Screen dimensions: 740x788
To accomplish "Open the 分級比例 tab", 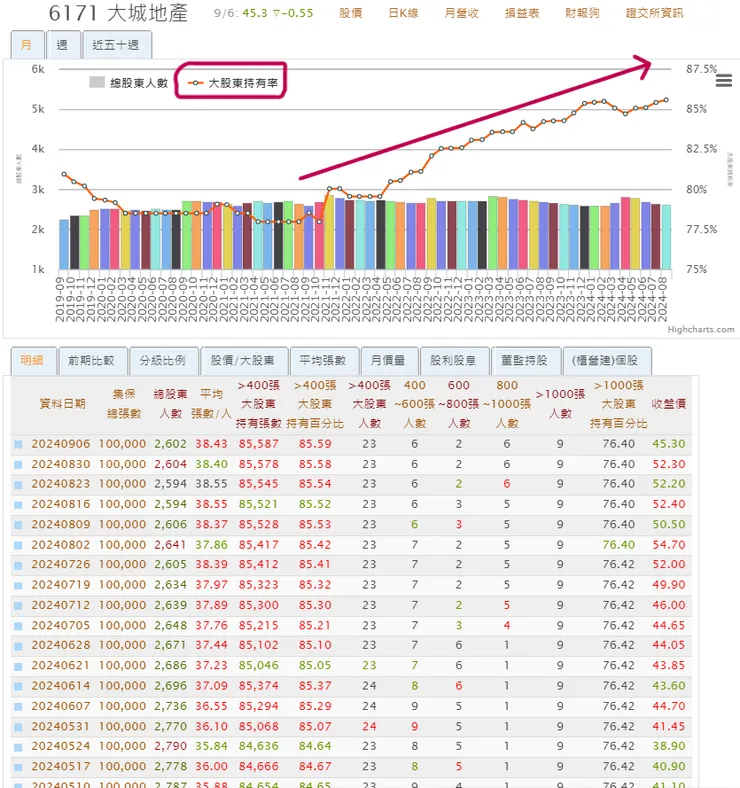I will (163, 360).
